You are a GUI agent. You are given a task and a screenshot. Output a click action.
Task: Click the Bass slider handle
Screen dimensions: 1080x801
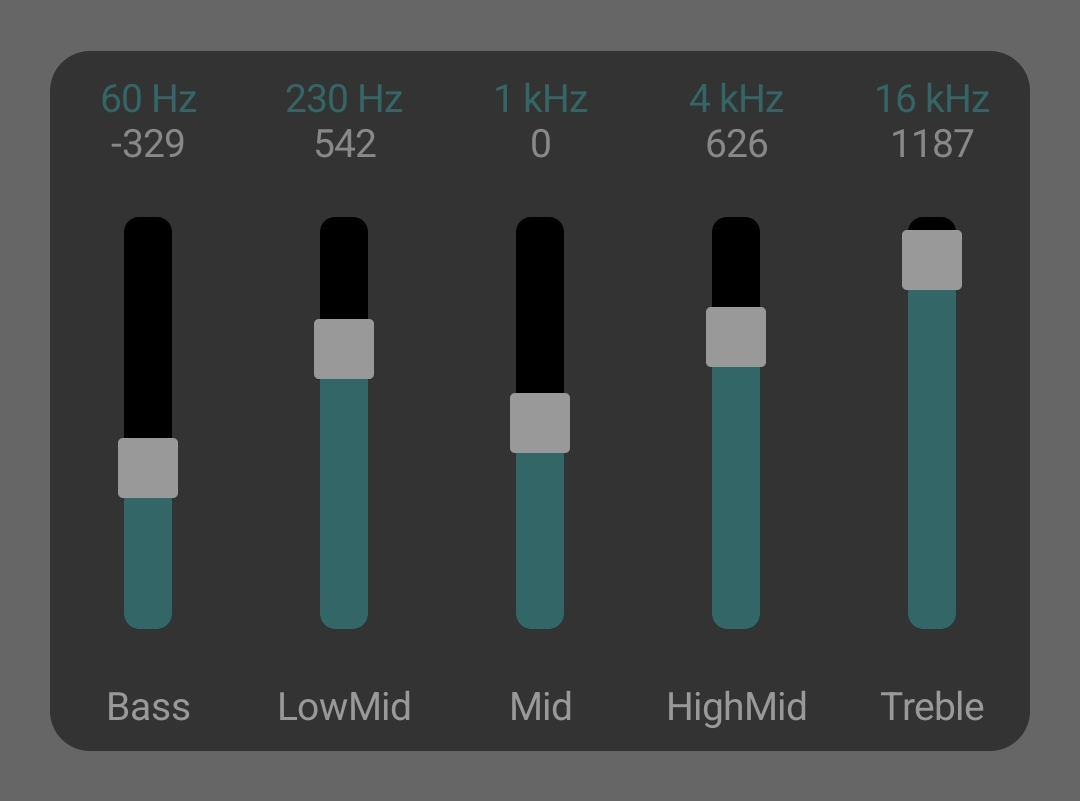(148, 466)
